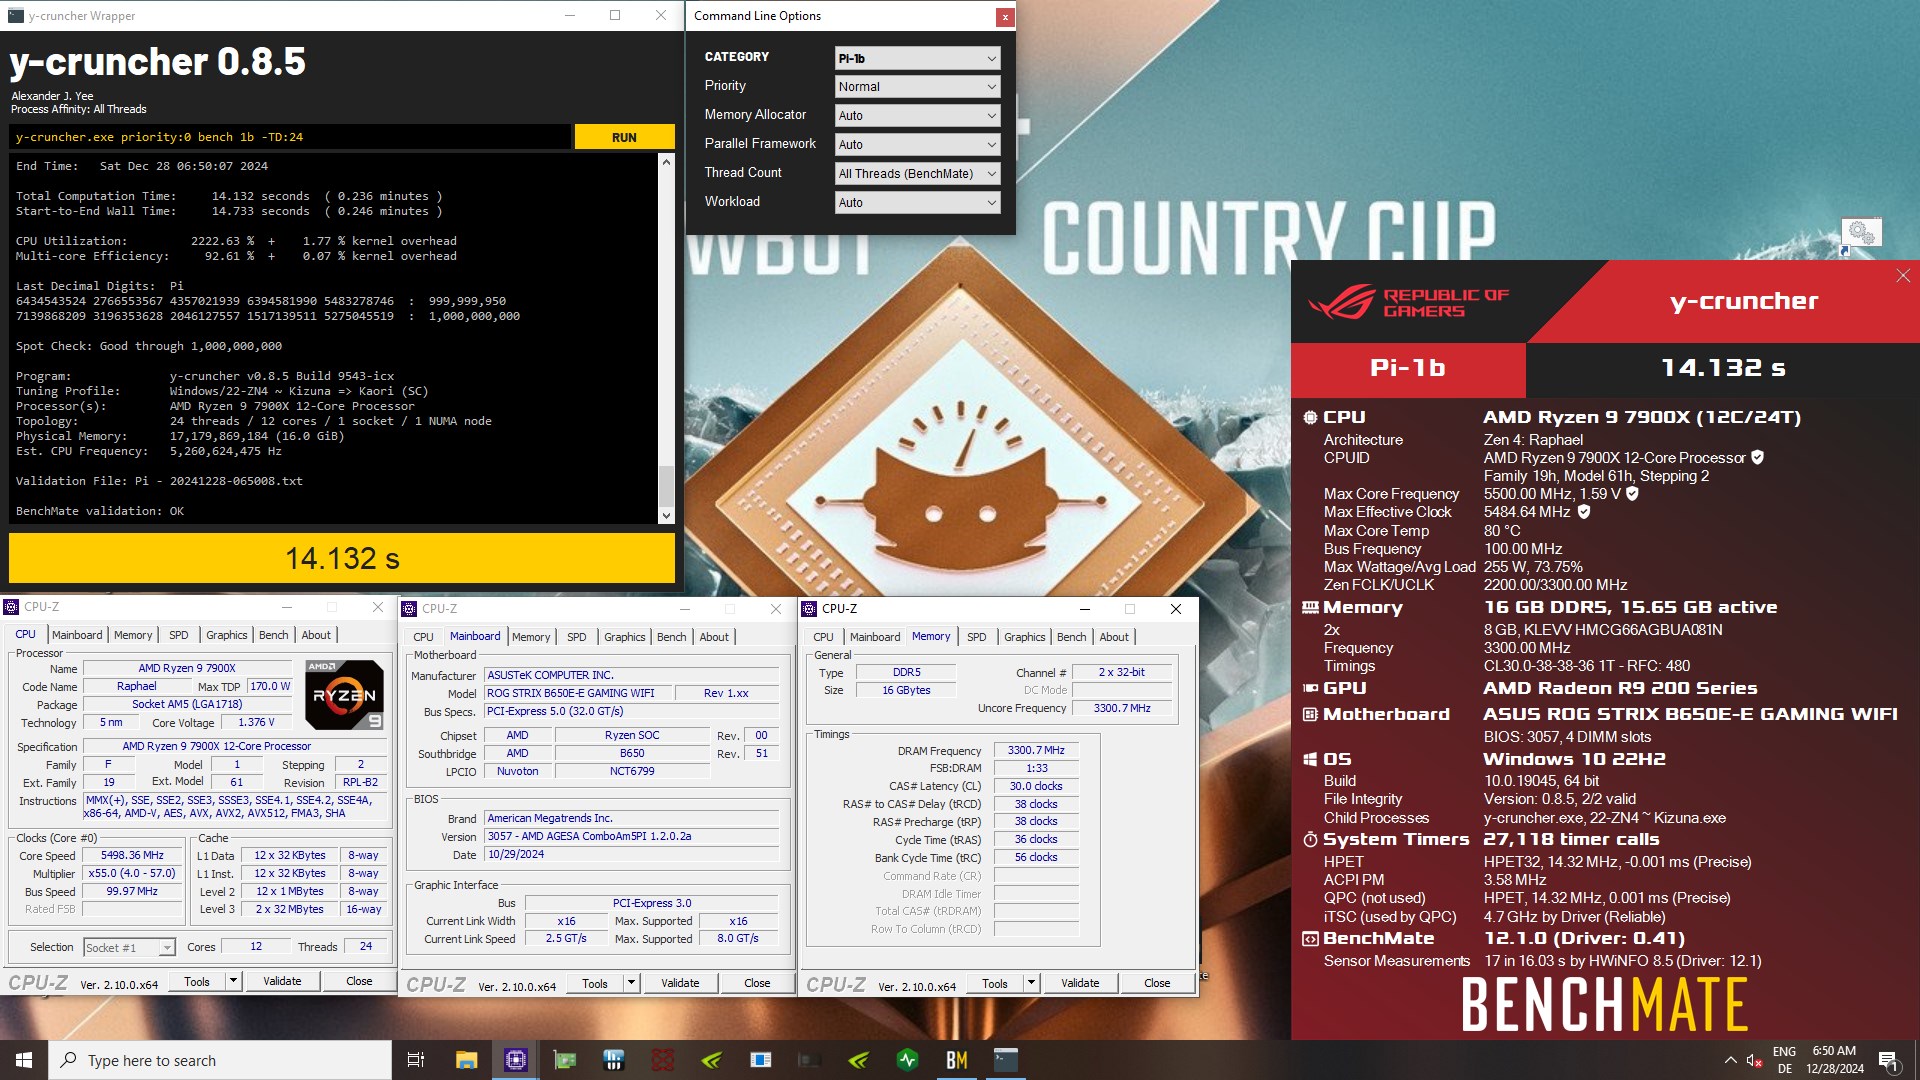Screen dimensions: 1920x1080
Task: Open the HWiNFO-style blue bars taskbar icon
Action: [613, 1060]
